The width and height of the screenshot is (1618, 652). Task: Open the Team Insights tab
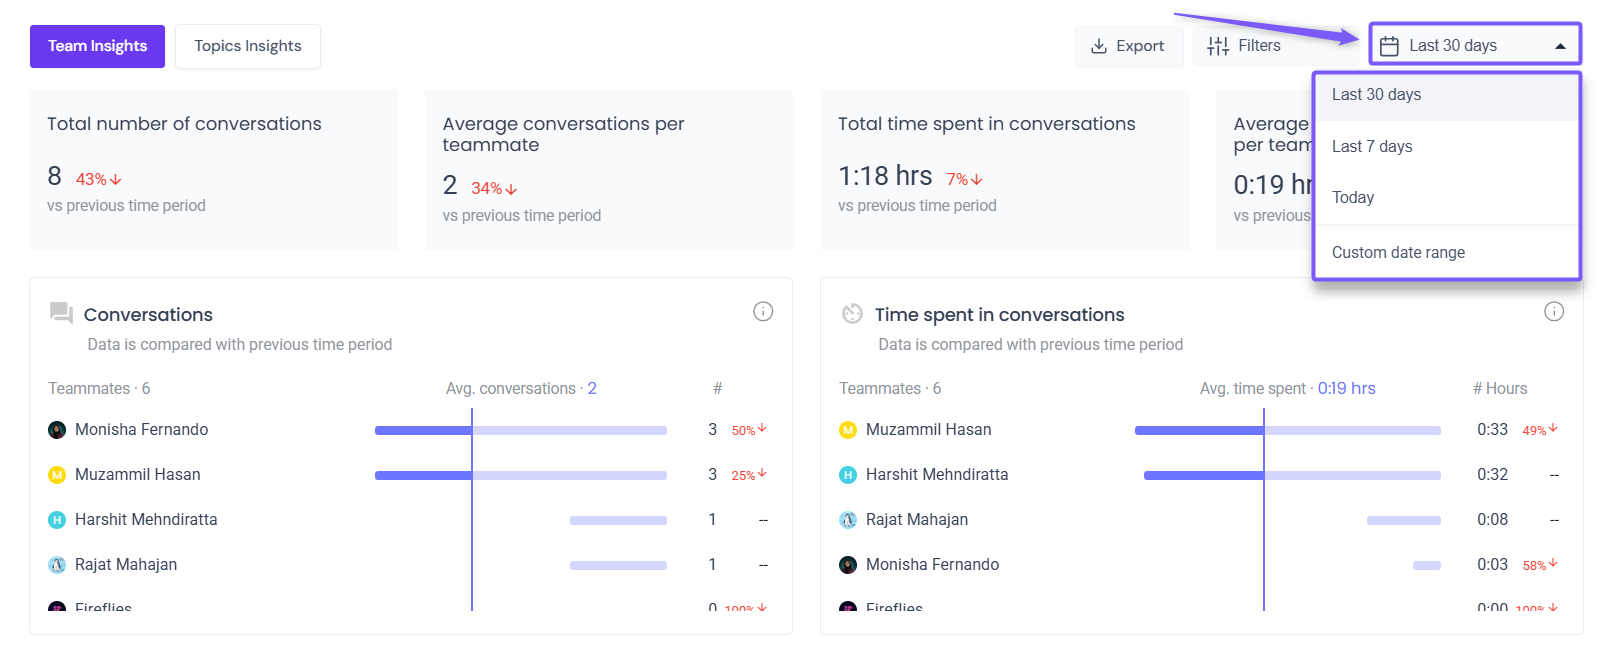pos(97,46)
